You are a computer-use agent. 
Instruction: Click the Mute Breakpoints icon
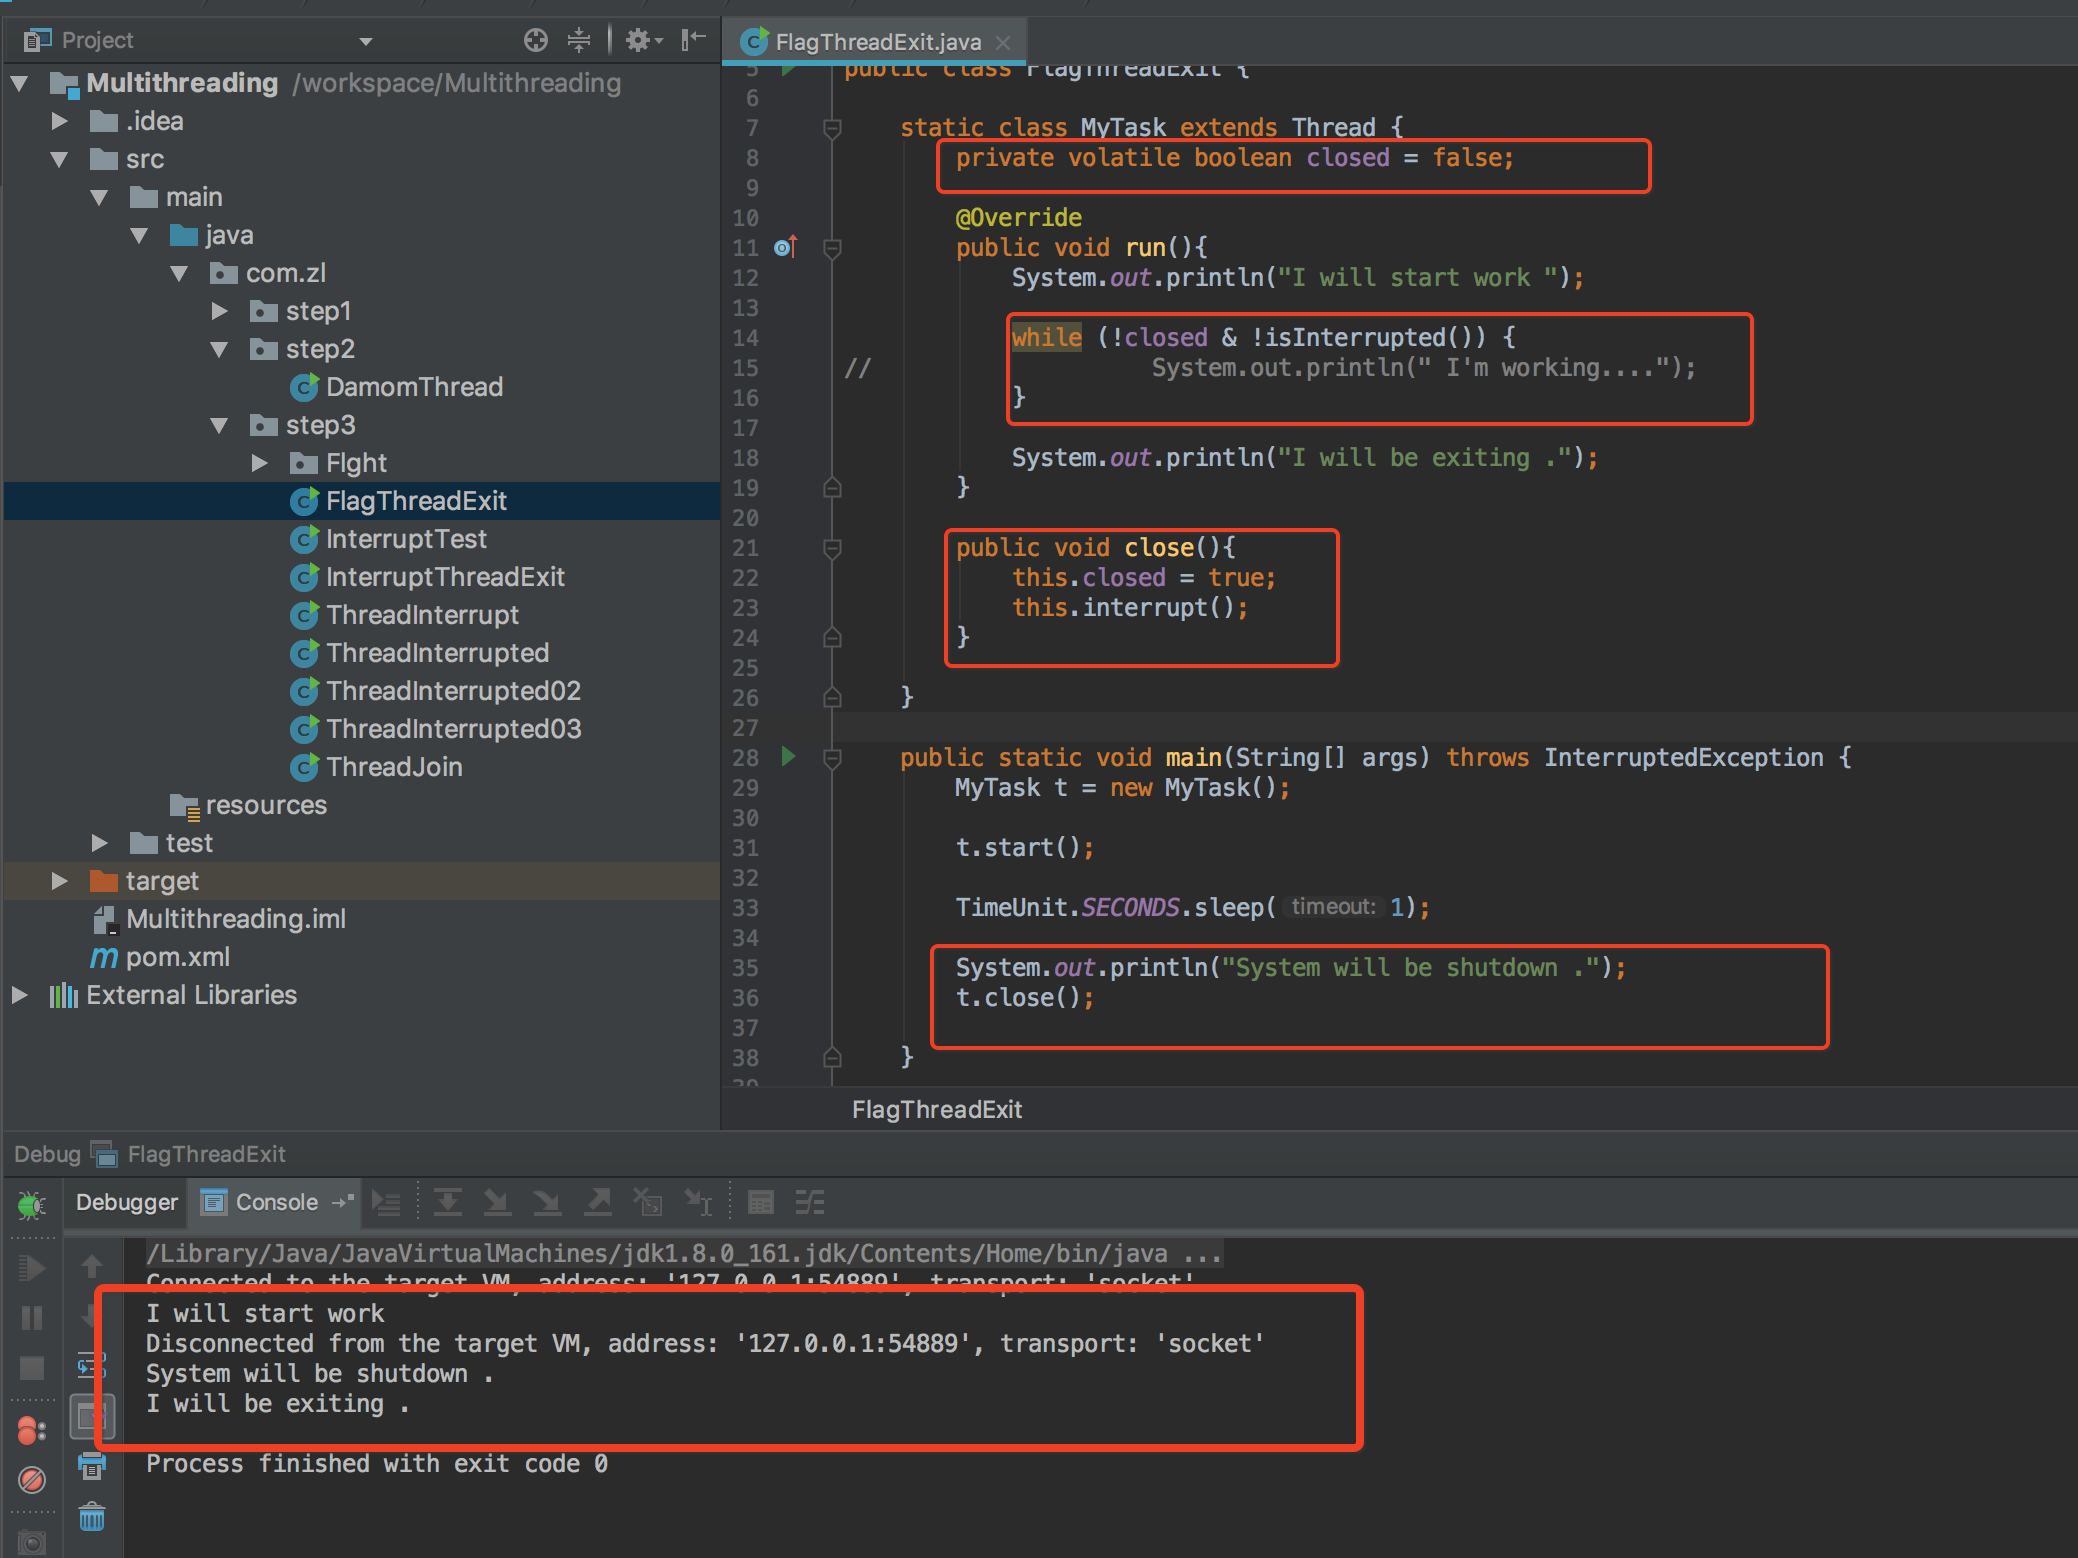[31, 1479]
